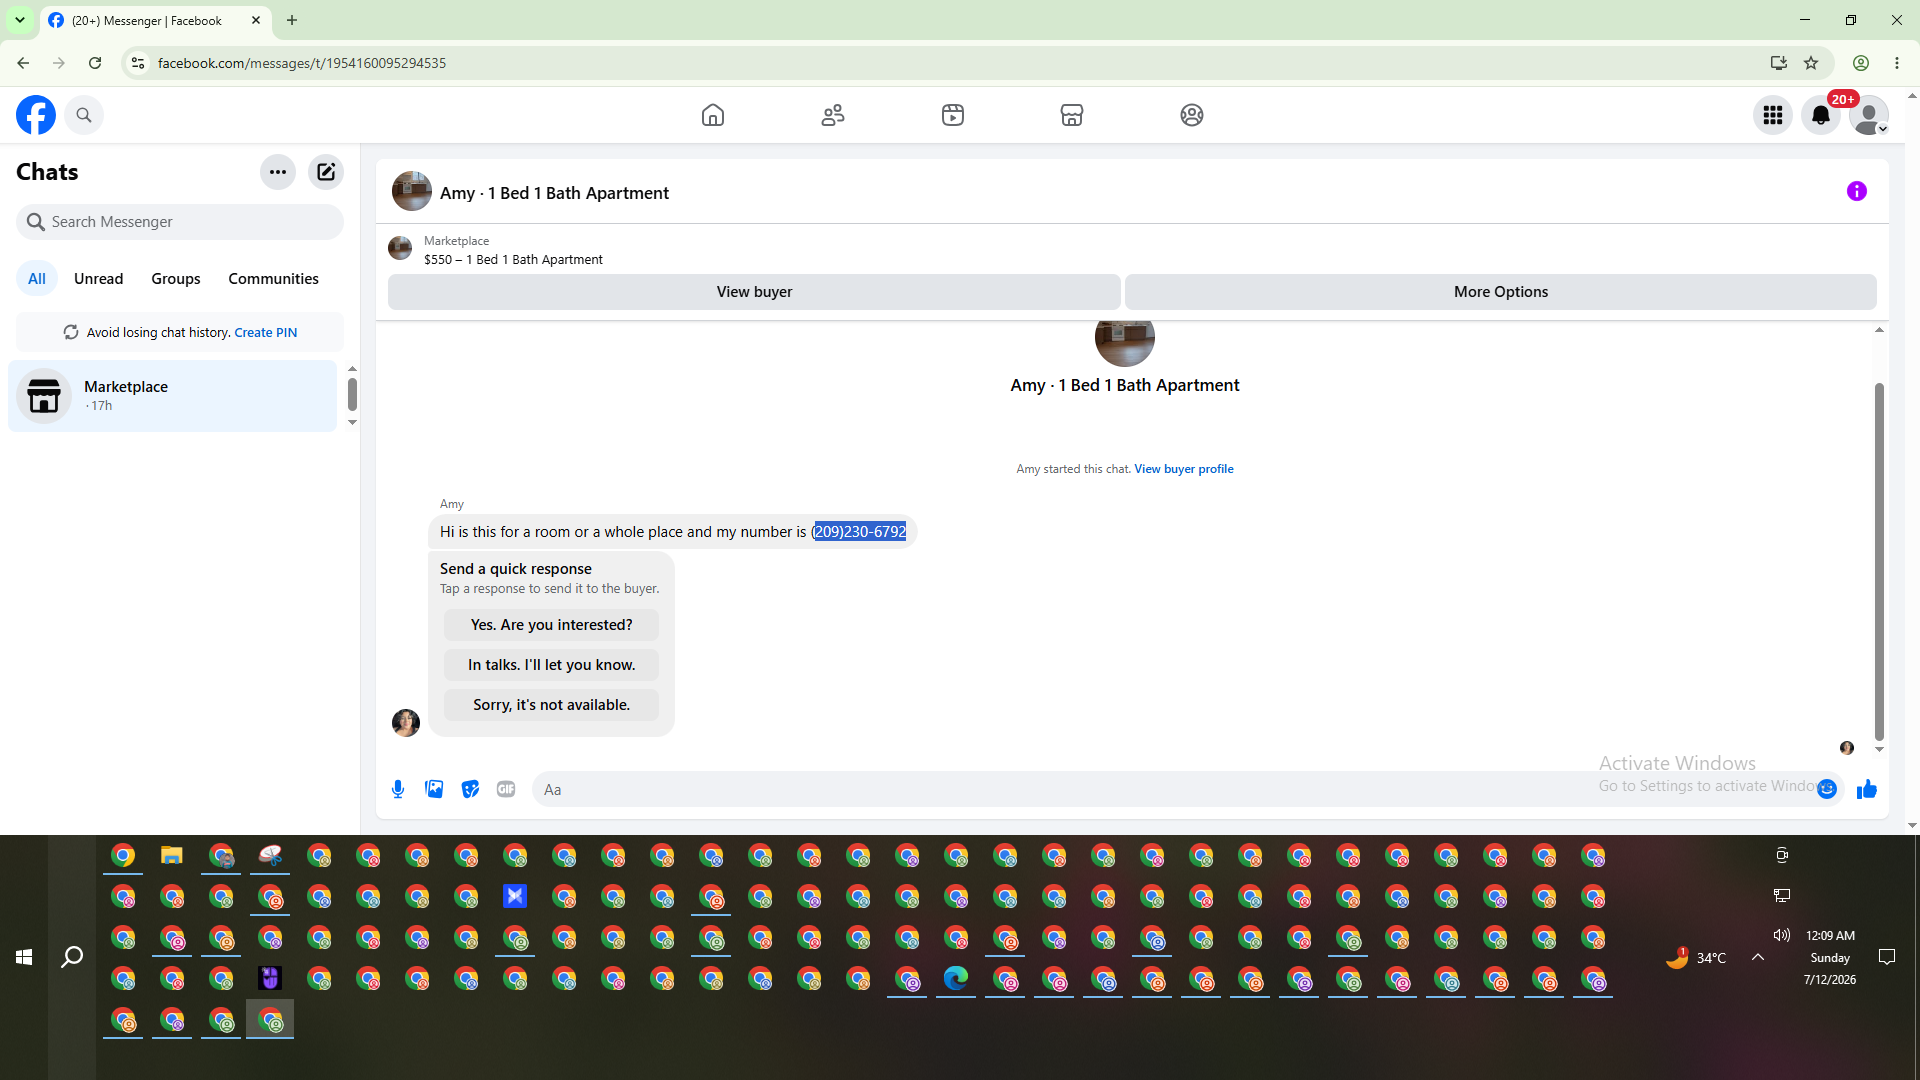Click the Create PIN link
1920x1080 pixels.
coord(266,333)
